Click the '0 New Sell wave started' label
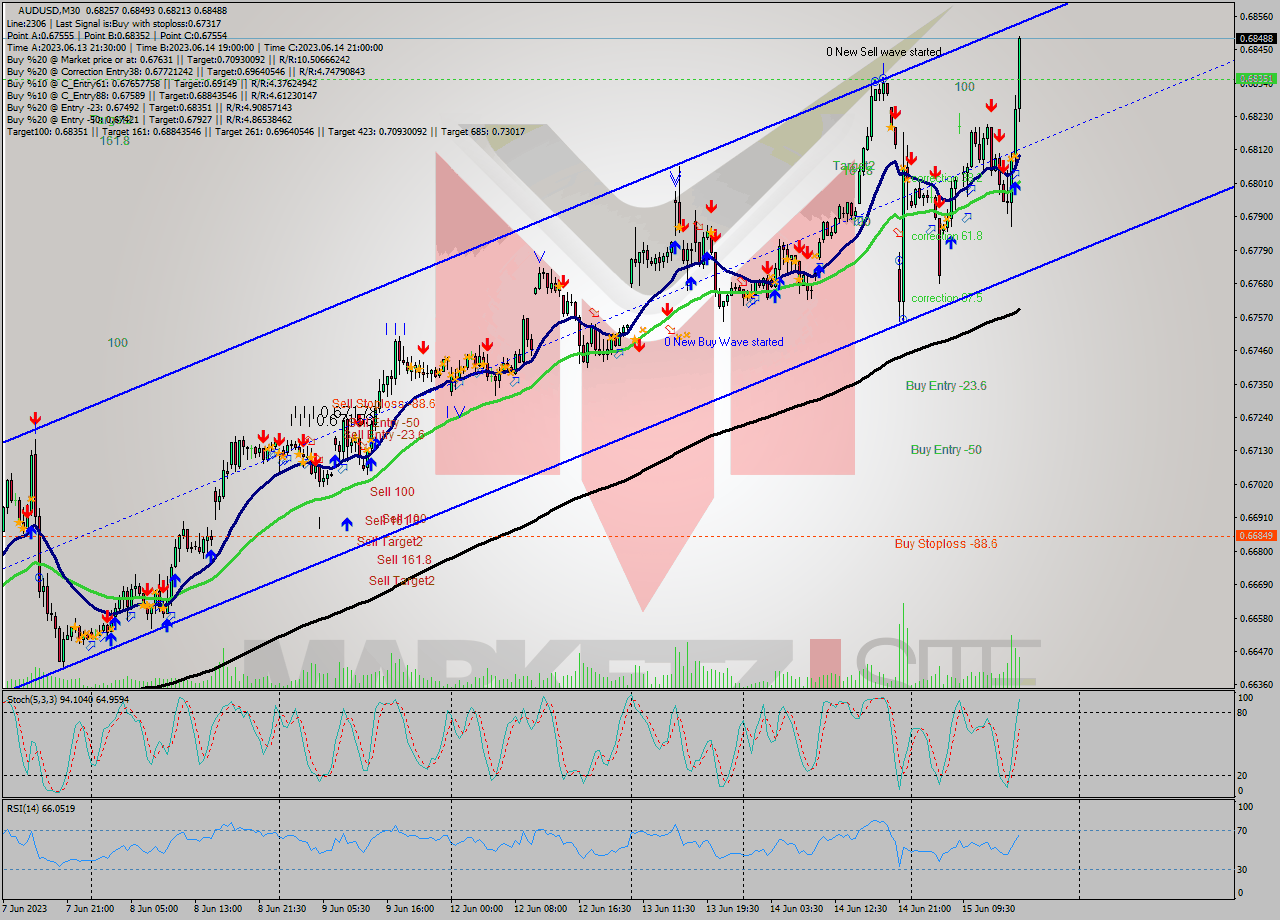Viewport: 1280px width, 920px height. click(x=883, y=52)
